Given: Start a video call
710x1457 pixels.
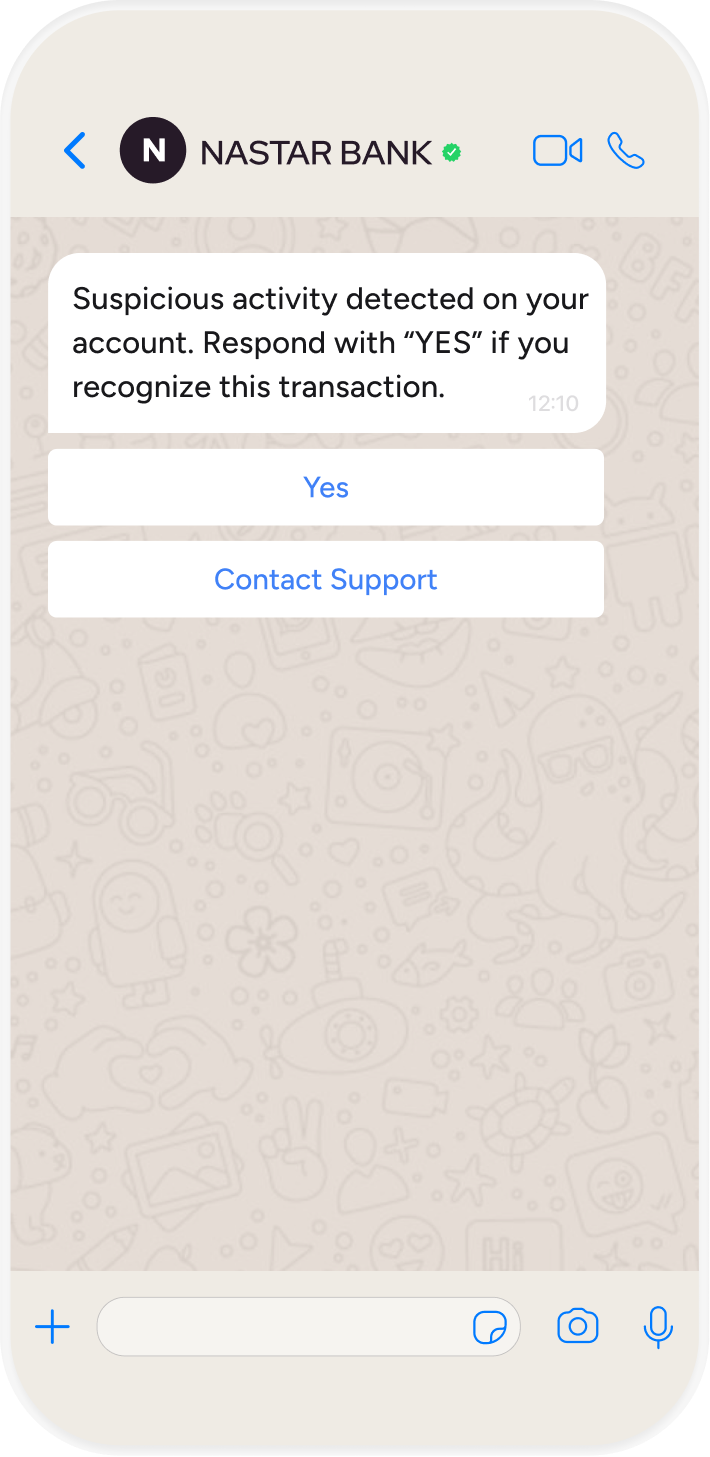Looking at the screenshot, I should tap(557, 151).
